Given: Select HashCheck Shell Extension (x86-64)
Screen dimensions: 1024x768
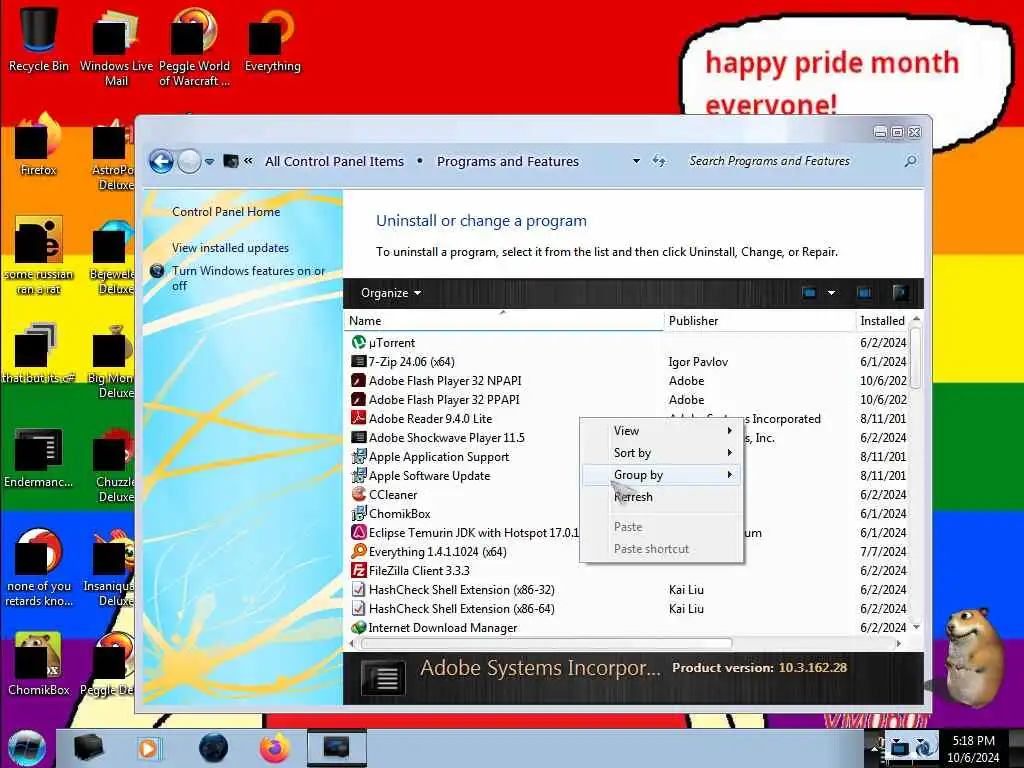Looking at the screenshot, I should [x=461, y=608].
